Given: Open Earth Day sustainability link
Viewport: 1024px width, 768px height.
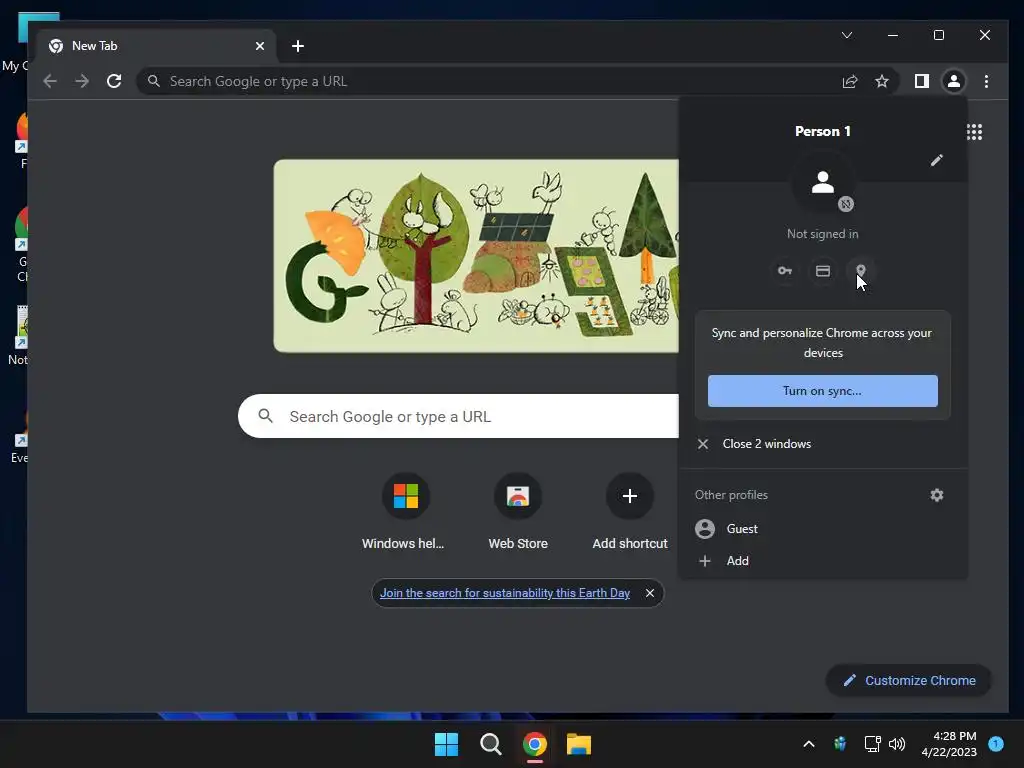Looking at the screenshot, I should click(x=505, y=593).
